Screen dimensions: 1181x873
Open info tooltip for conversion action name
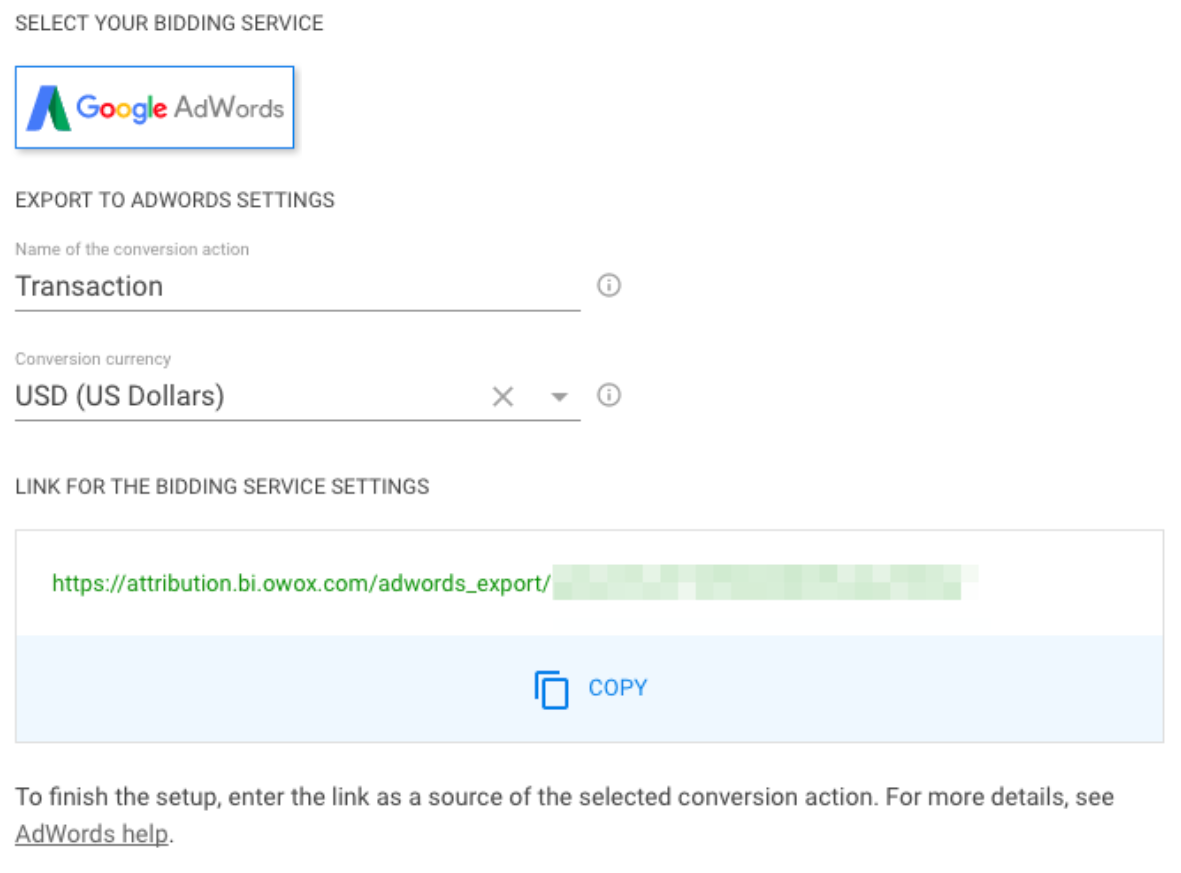click(x=609, y=285)
